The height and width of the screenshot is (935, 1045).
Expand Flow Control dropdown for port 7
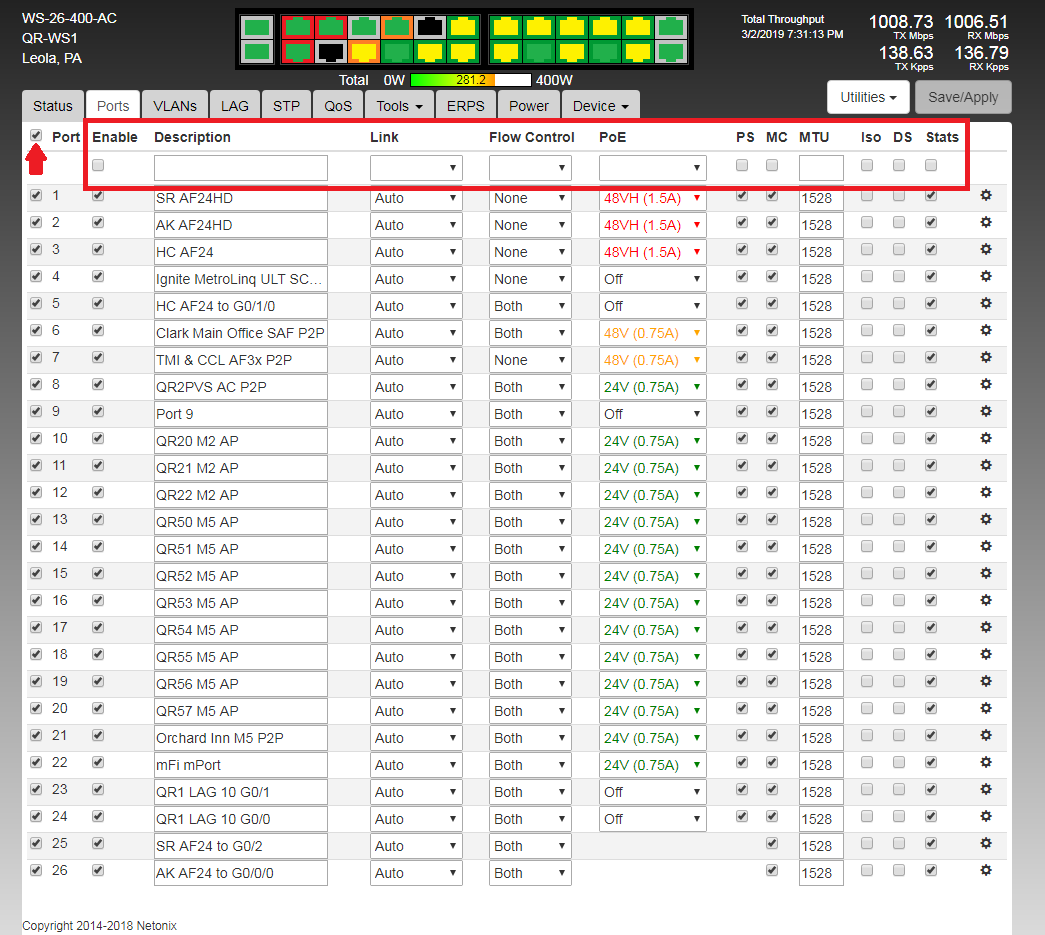[530, 360]
